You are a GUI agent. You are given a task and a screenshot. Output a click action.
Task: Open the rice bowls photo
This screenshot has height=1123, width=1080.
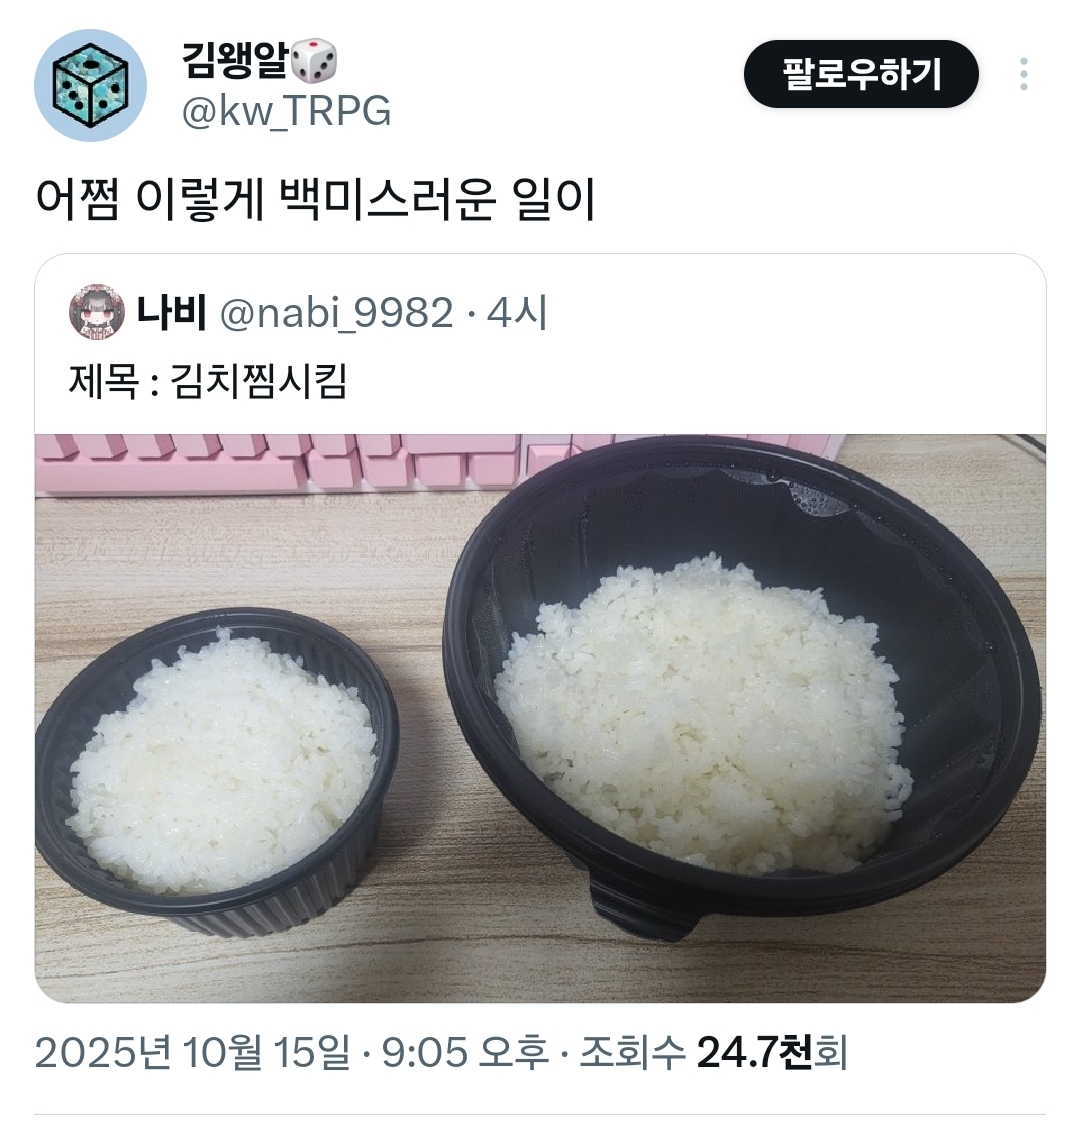(541, 718)
